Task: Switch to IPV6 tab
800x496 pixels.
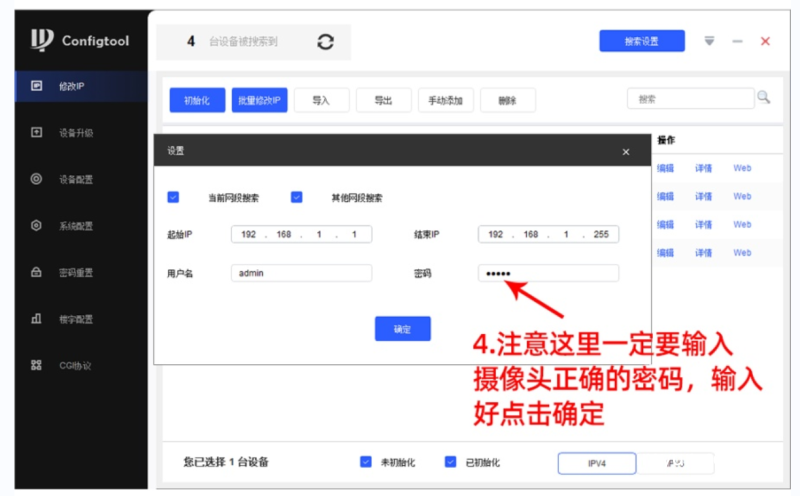Action: [676, 463]
